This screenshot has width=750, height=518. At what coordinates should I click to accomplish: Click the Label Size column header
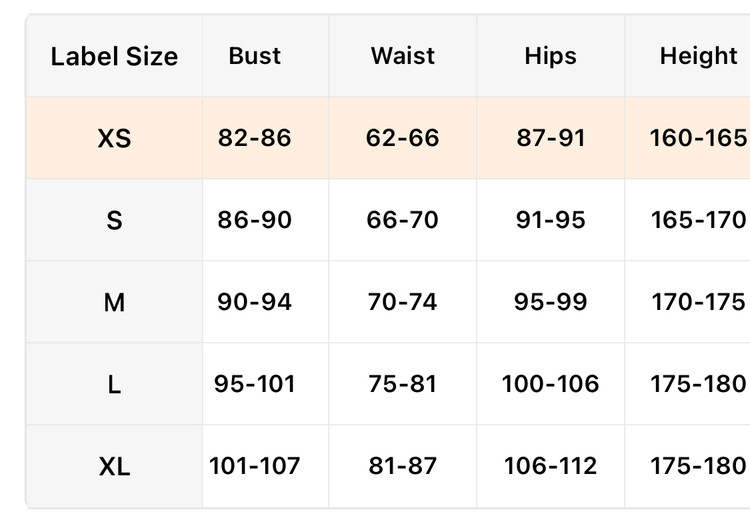pos(114,56)
